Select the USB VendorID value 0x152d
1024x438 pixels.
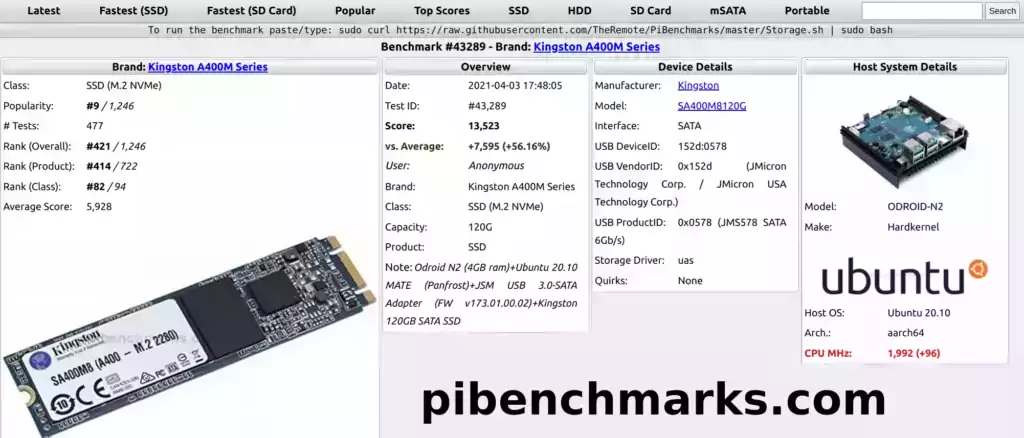pos(695,166)
